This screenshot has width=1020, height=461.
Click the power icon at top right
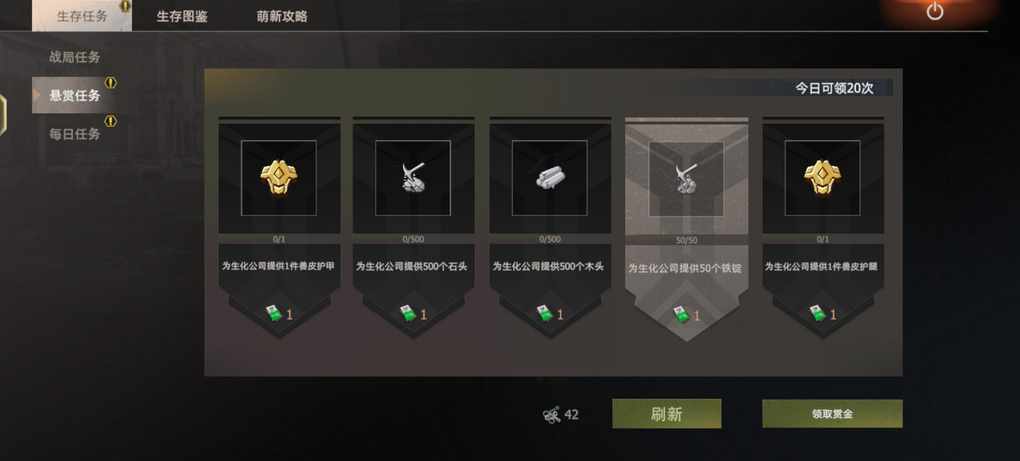[935, 11]
